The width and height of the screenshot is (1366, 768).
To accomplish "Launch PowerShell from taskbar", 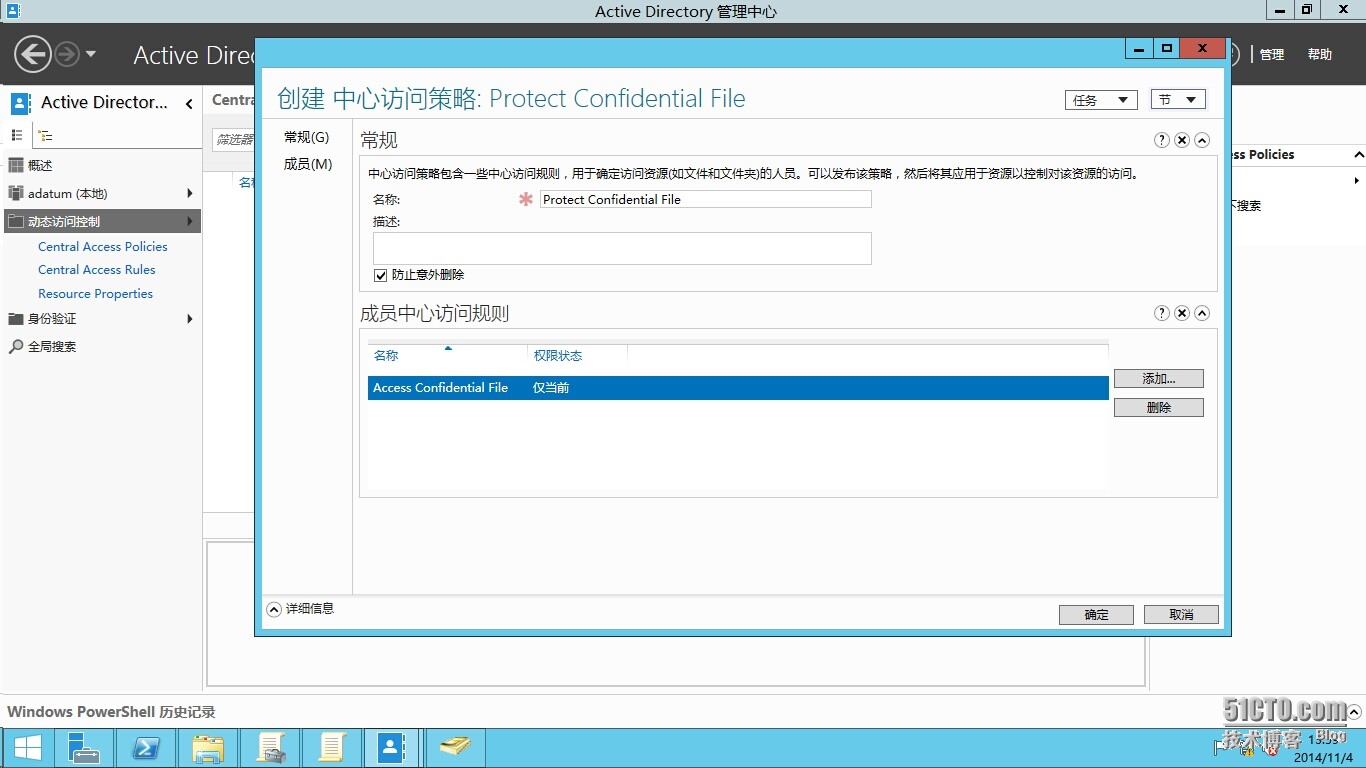I will pos(146,748).
